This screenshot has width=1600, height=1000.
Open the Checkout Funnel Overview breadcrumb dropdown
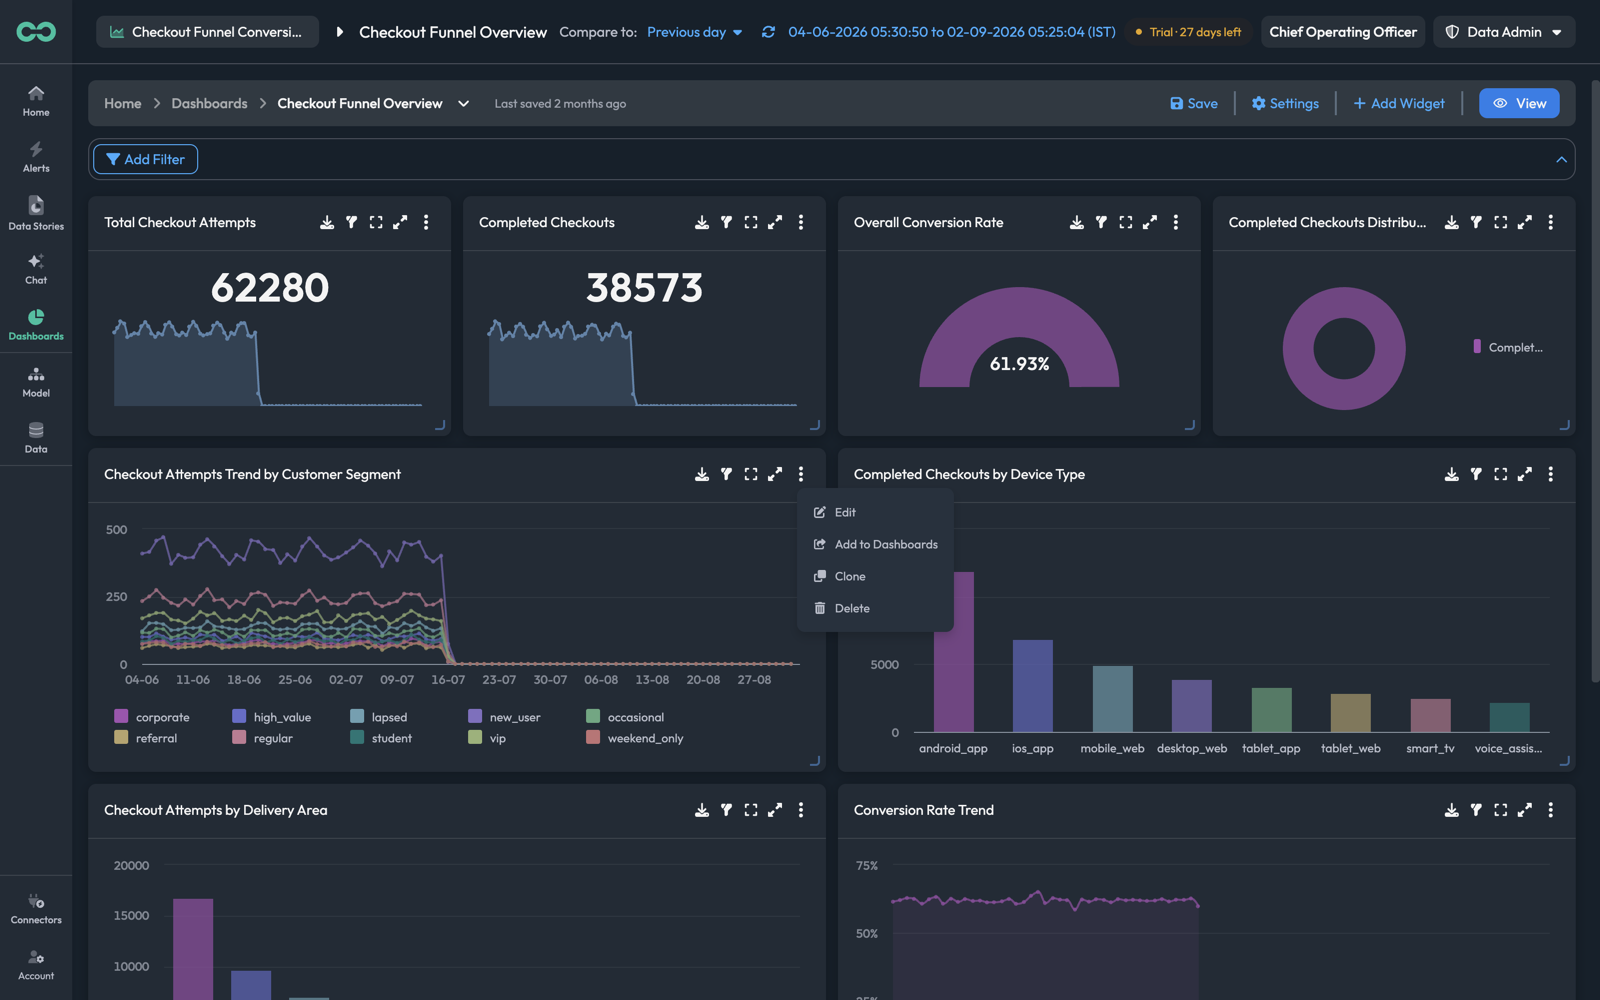(464, 104)
